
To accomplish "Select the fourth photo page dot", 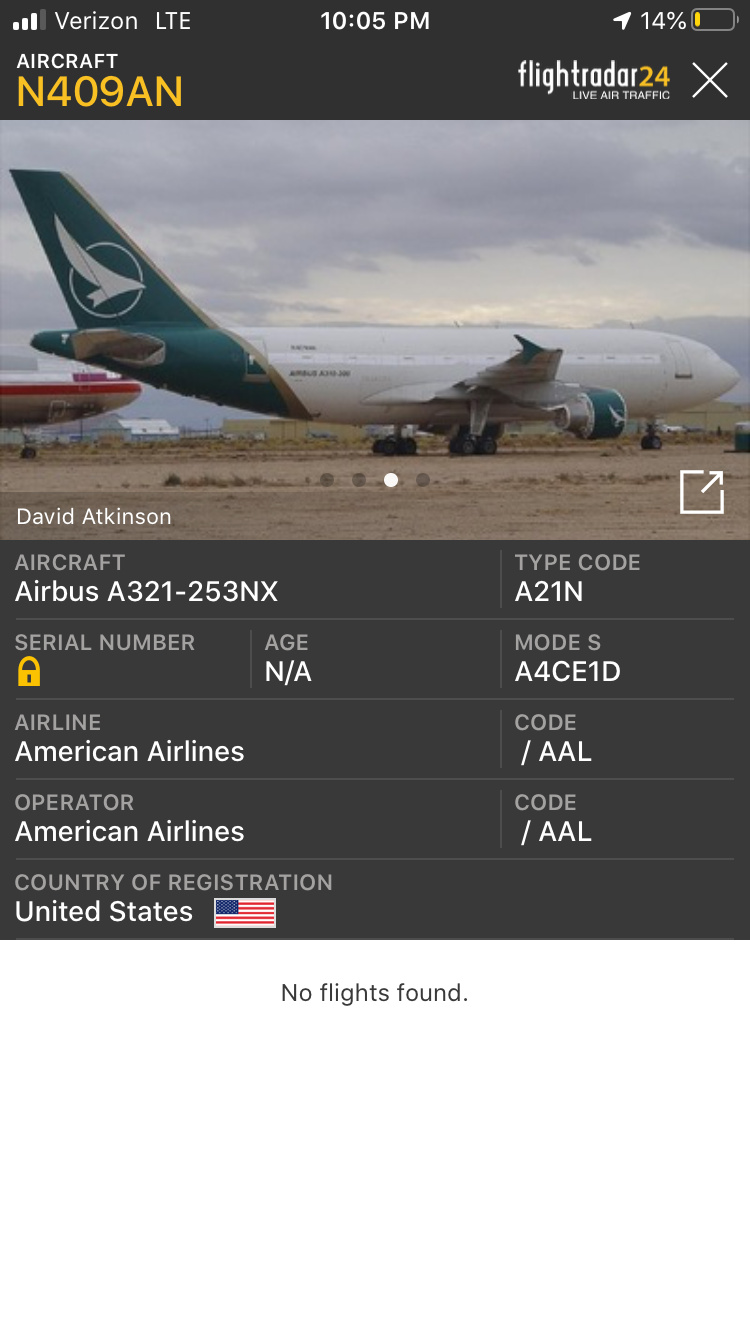I will click(423, 480).
